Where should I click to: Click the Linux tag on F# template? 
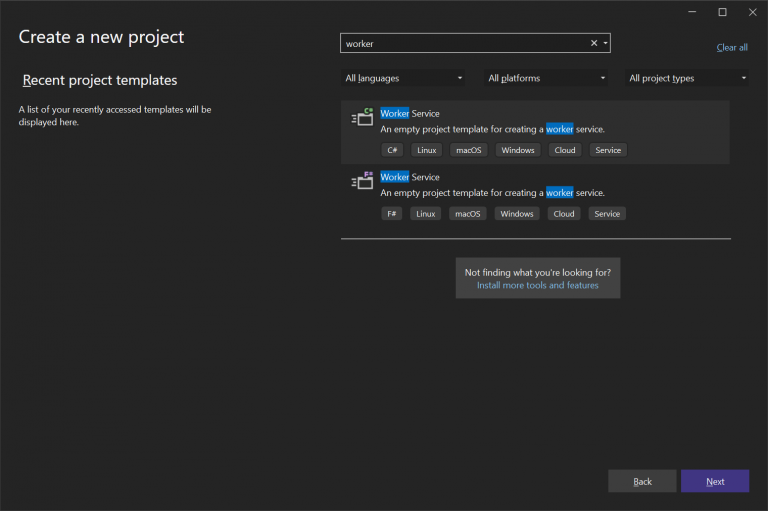pos(426,213)
